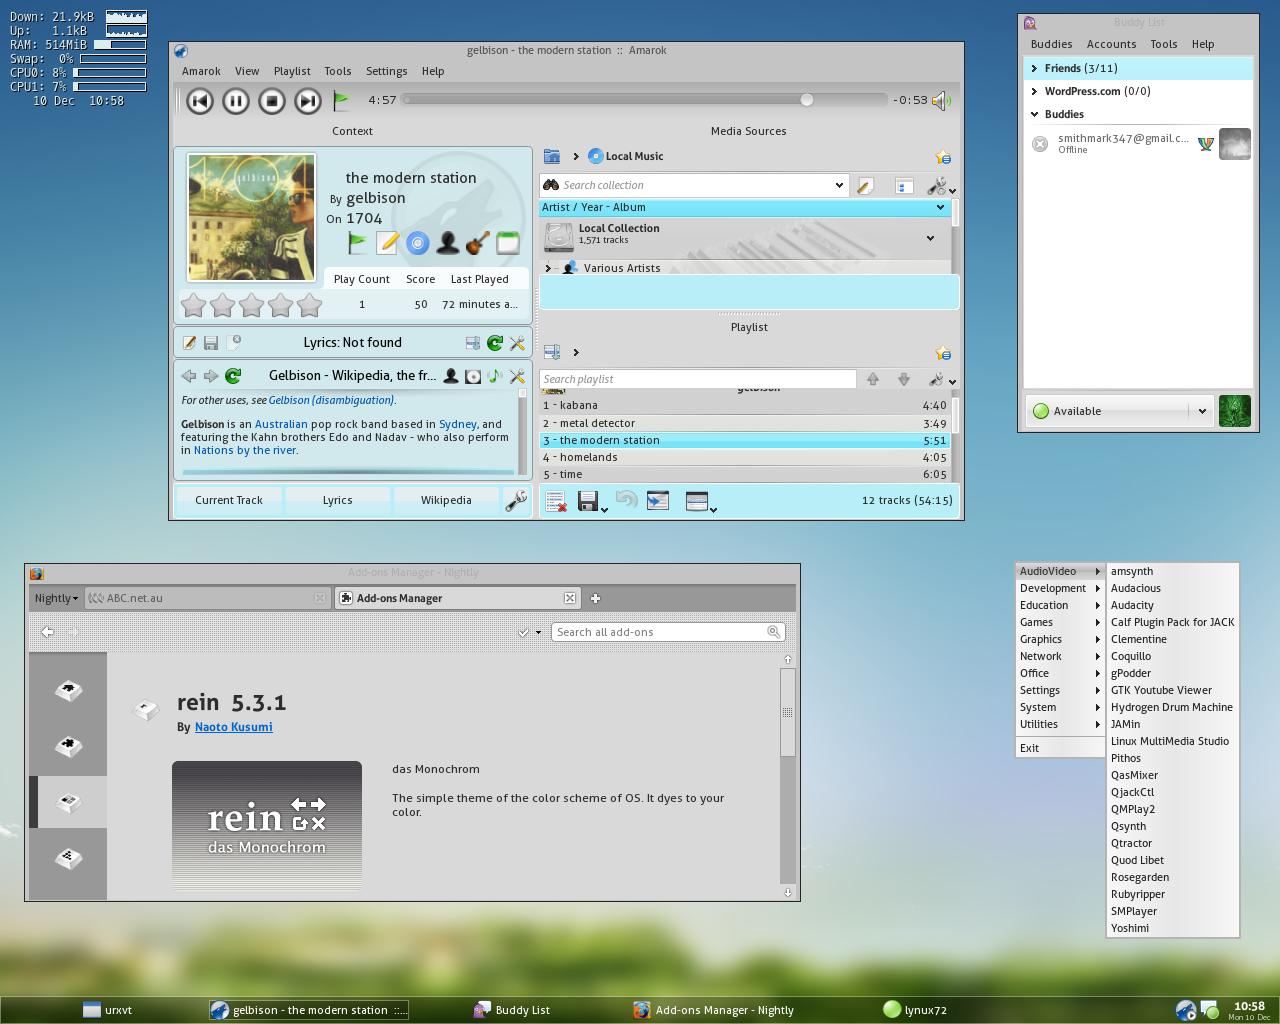Click the Media Sources home icon
This screenshot has width=1280, height=1024.
point(551,156)
